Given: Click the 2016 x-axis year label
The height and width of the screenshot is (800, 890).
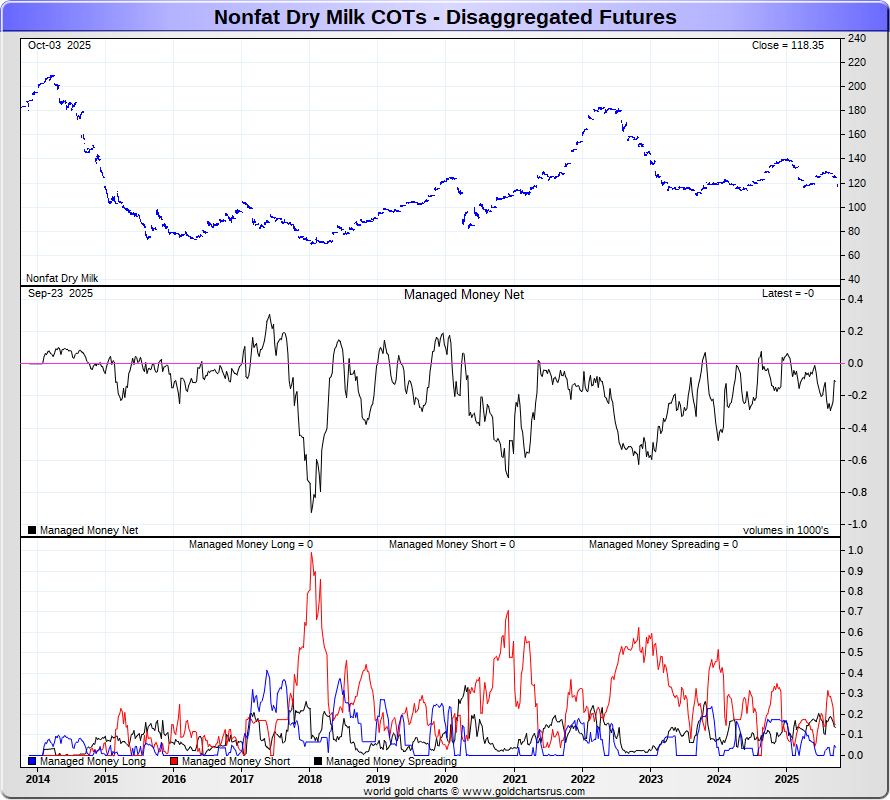Looking at the screenshot, I should click(x=174, y=780).
